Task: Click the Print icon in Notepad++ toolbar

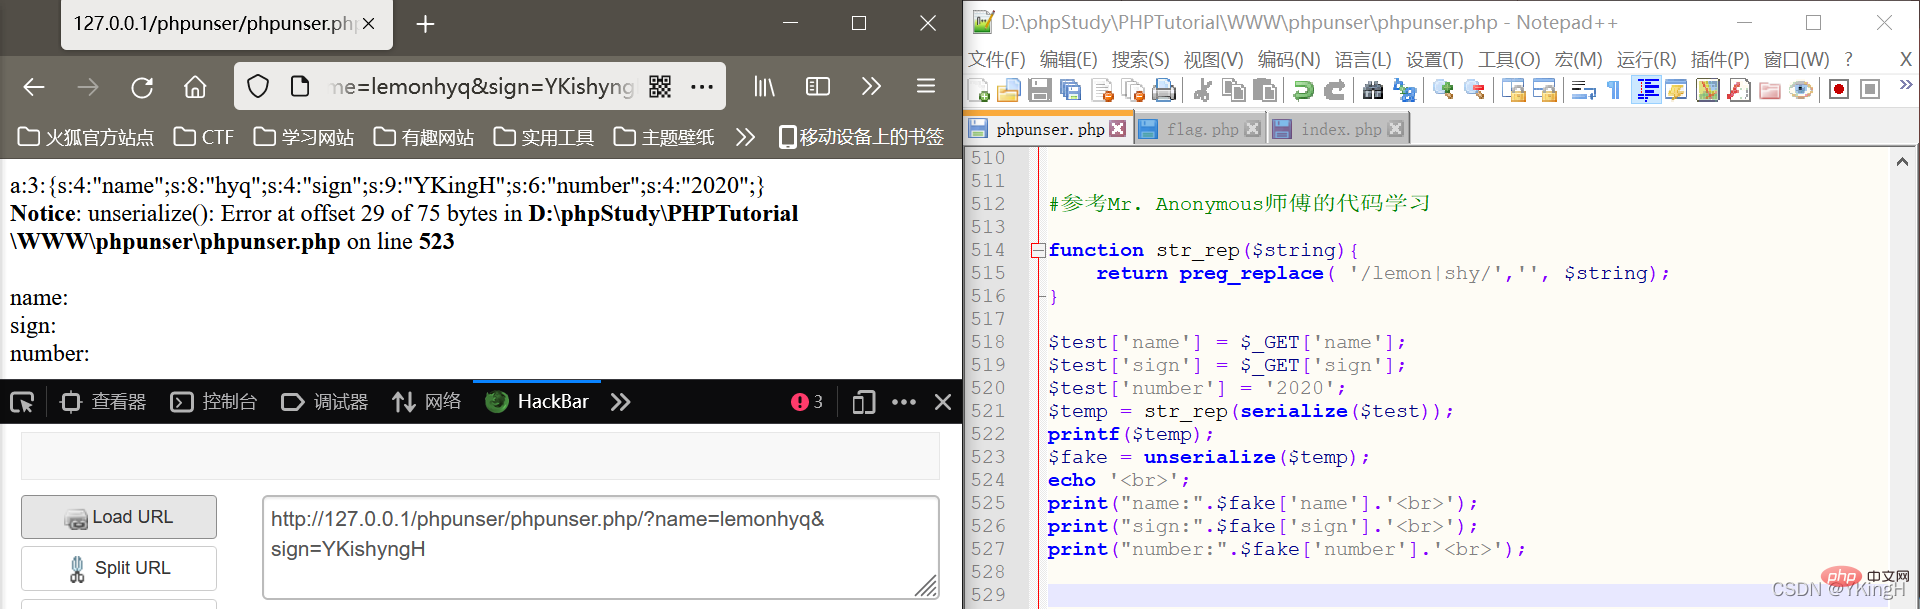Action: 1164,91
